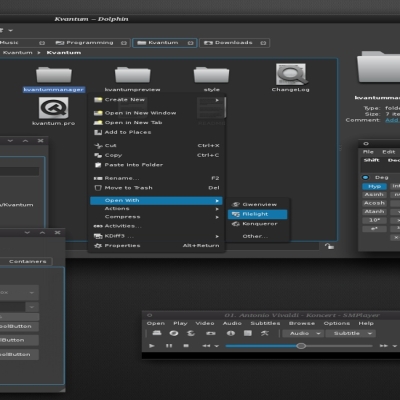Click the Add comment link in the info panel

point(392,120)
